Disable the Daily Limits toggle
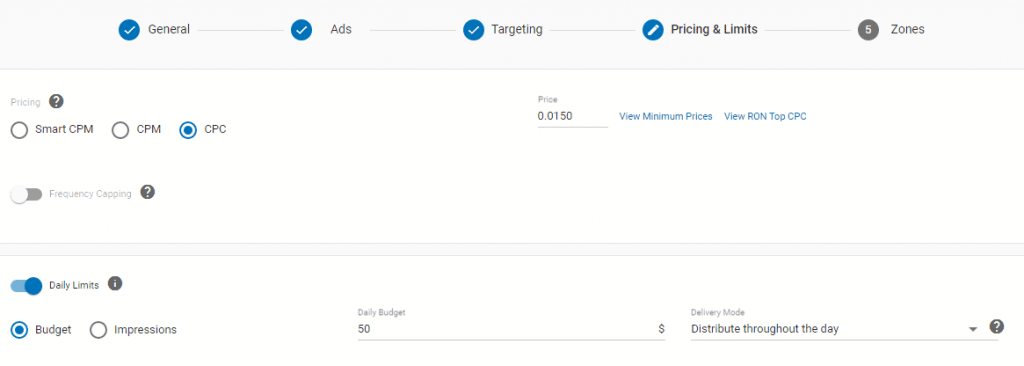1024x366 pixels. click(x=26, y=286)
